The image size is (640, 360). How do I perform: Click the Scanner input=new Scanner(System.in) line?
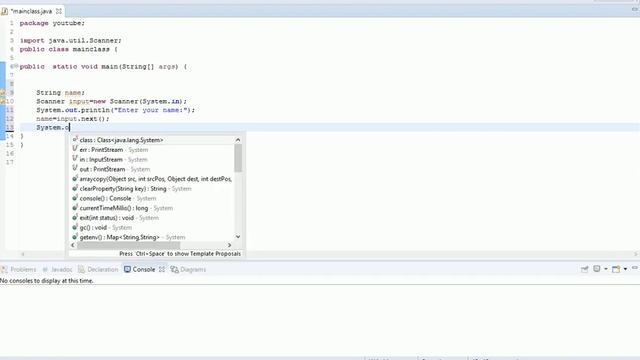[111, 101]
